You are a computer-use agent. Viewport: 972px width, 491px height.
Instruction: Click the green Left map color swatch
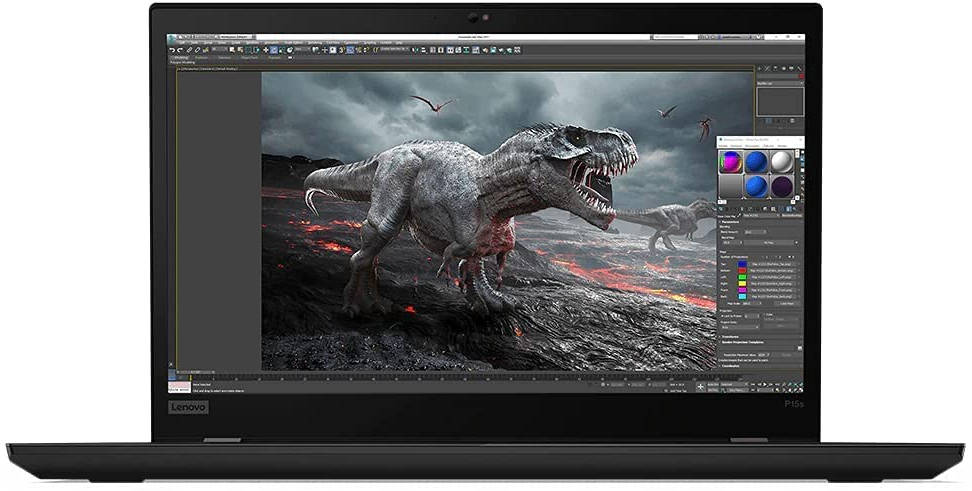coord(742,277)
